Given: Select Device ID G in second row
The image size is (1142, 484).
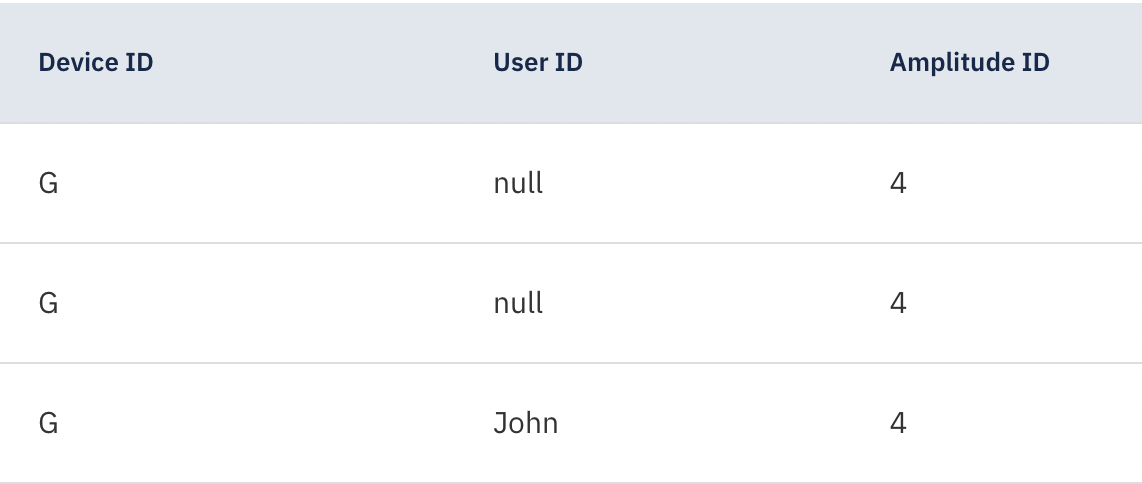Looking at the screenshot, I should [48, 303].
